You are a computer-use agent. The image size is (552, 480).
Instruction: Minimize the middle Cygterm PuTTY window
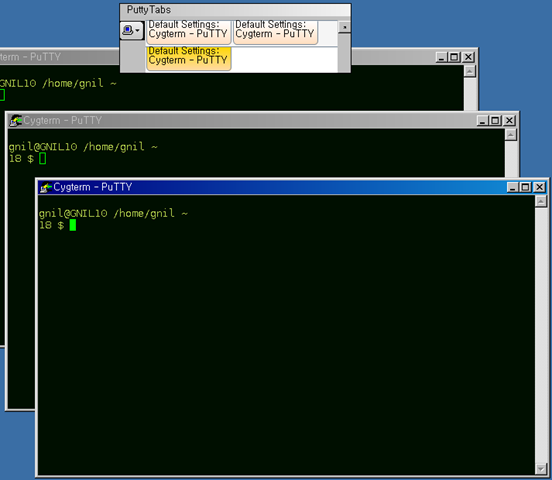(x=482, y=120)
